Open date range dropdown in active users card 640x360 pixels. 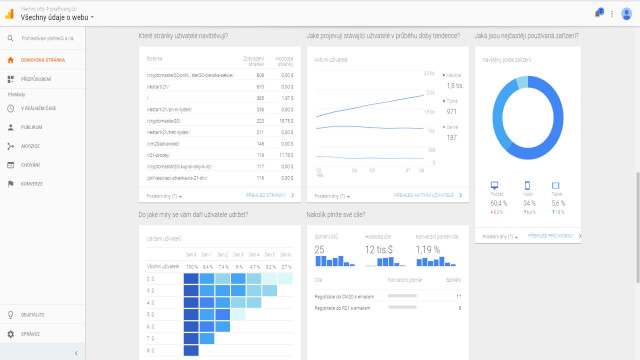(x=332, y=196)
